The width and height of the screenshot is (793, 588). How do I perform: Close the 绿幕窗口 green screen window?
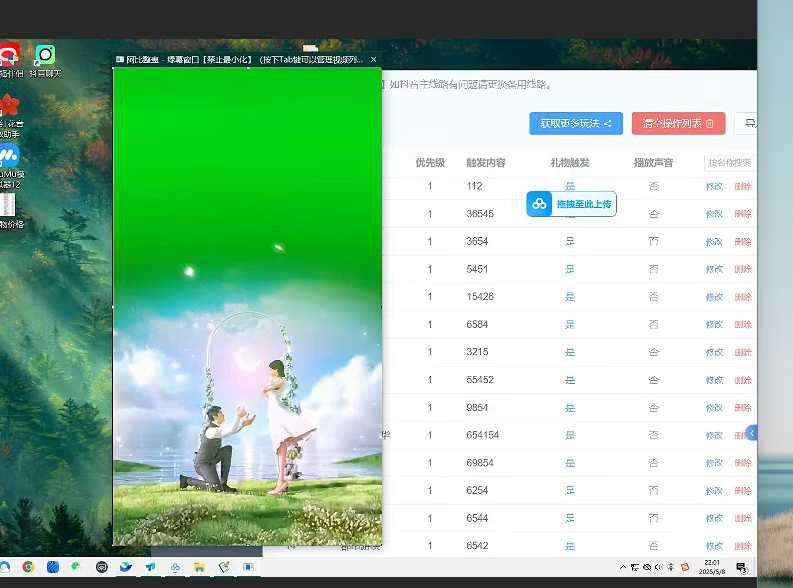(x=373, y=60)
